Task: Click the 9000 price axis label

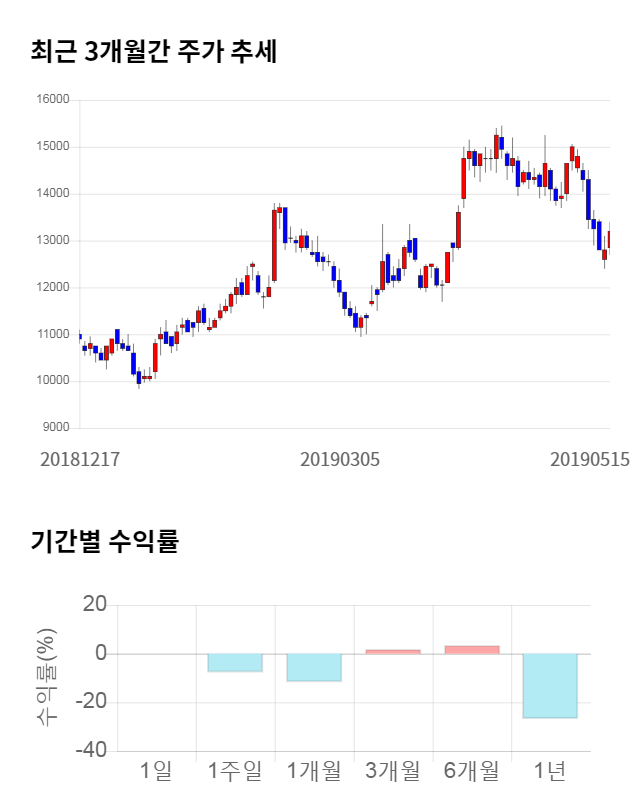Action: click(x=58, y=428)
